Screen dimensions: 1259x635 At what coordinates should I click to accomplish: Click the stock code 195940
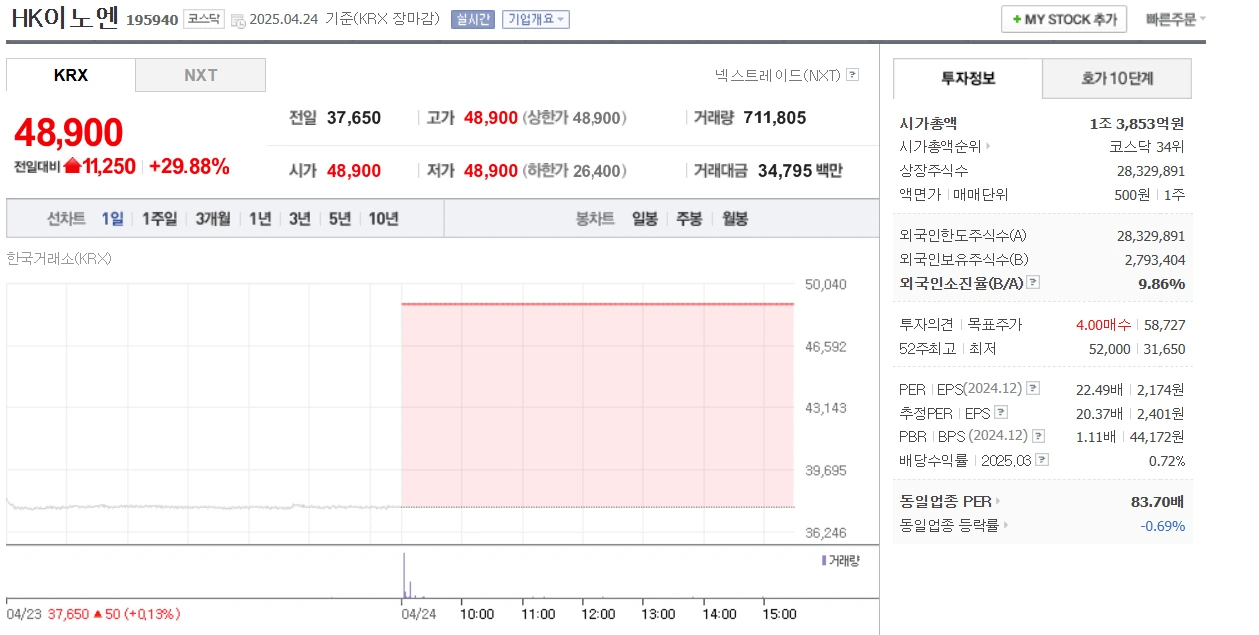[x=152, y=20]
